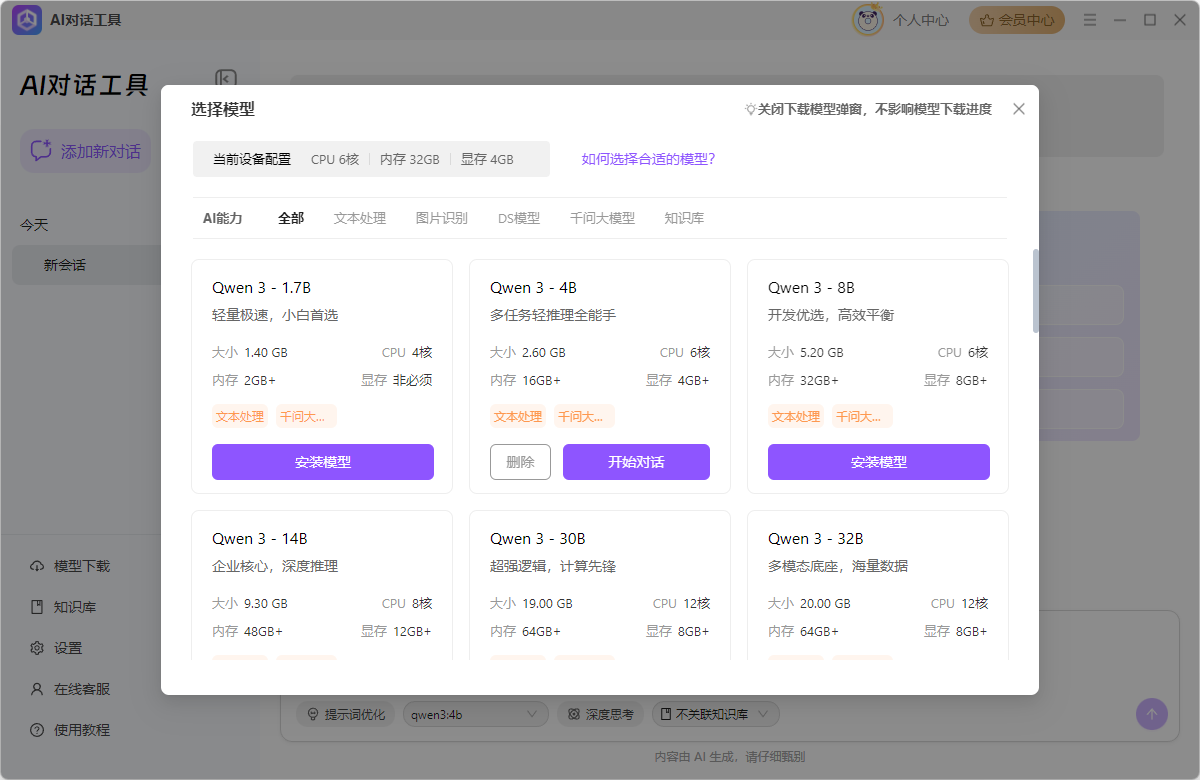The width and height of the screenshot is (1200, 780).
Task: Click the Qwen 3 - 14B card title
Action: pyautogui.click(x=259, y=539)
